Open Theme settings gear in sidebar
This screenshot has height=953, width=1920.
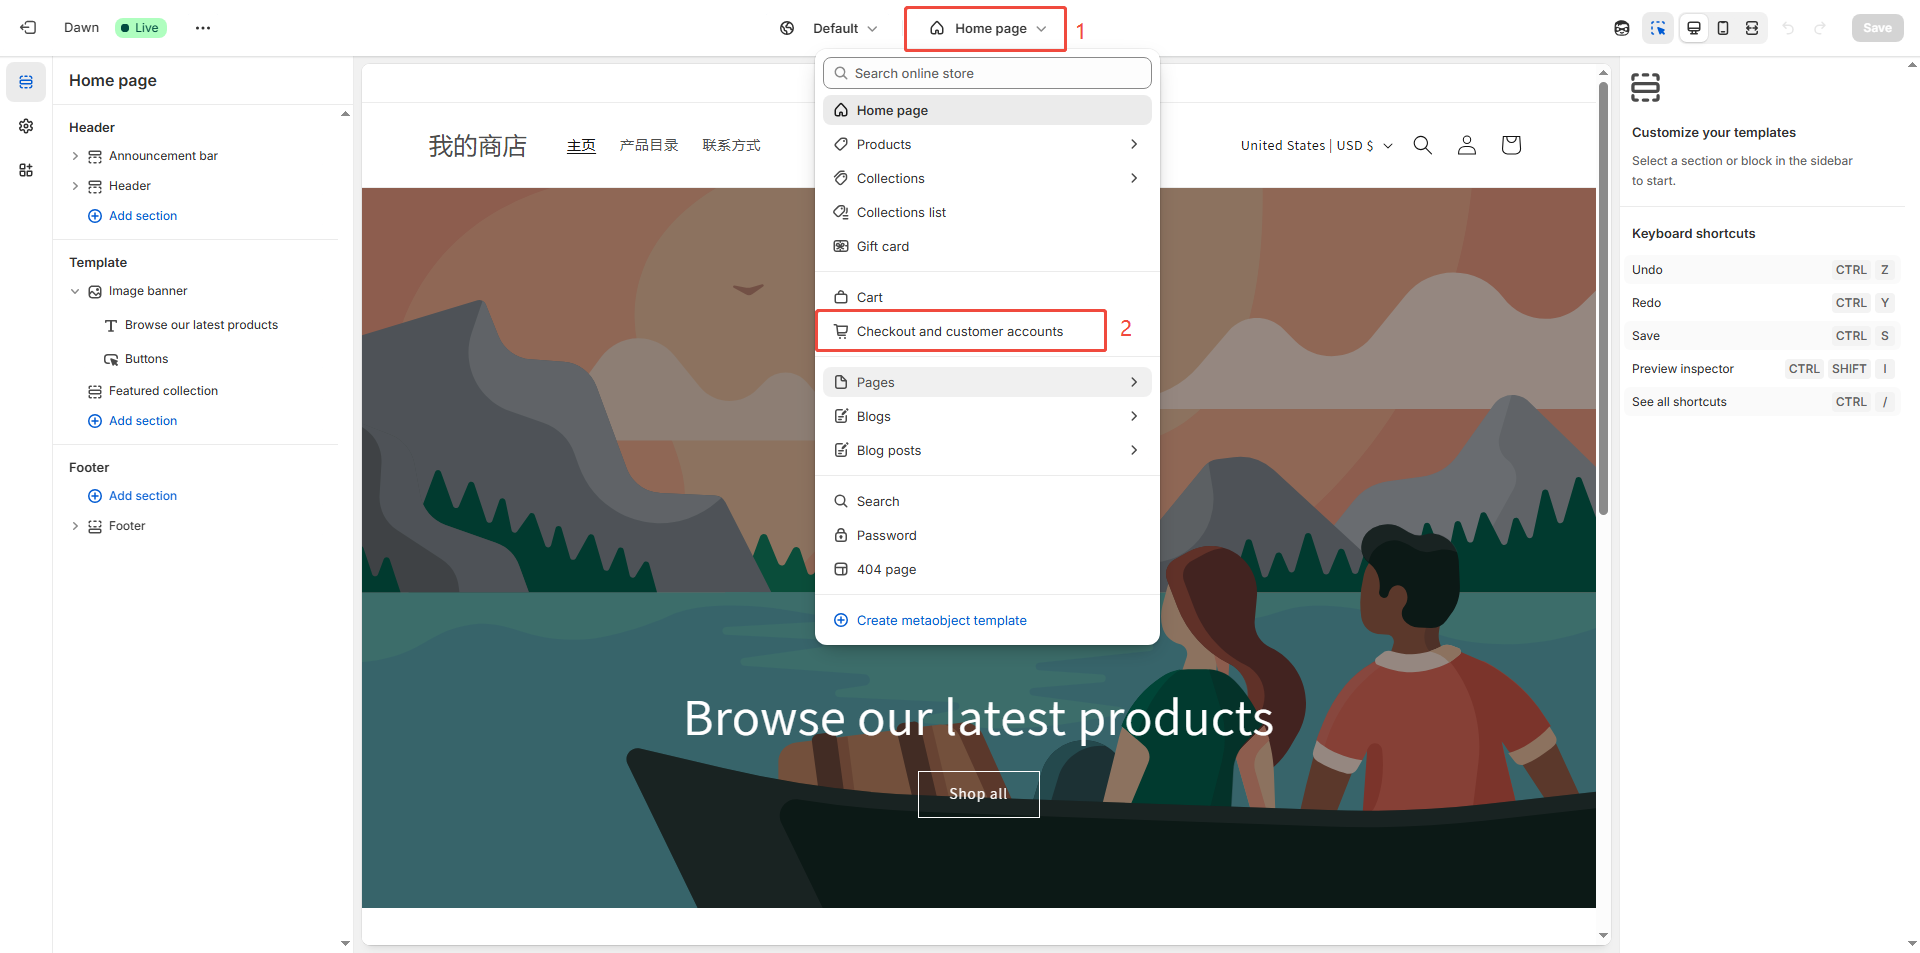click(x=26, y=126)
